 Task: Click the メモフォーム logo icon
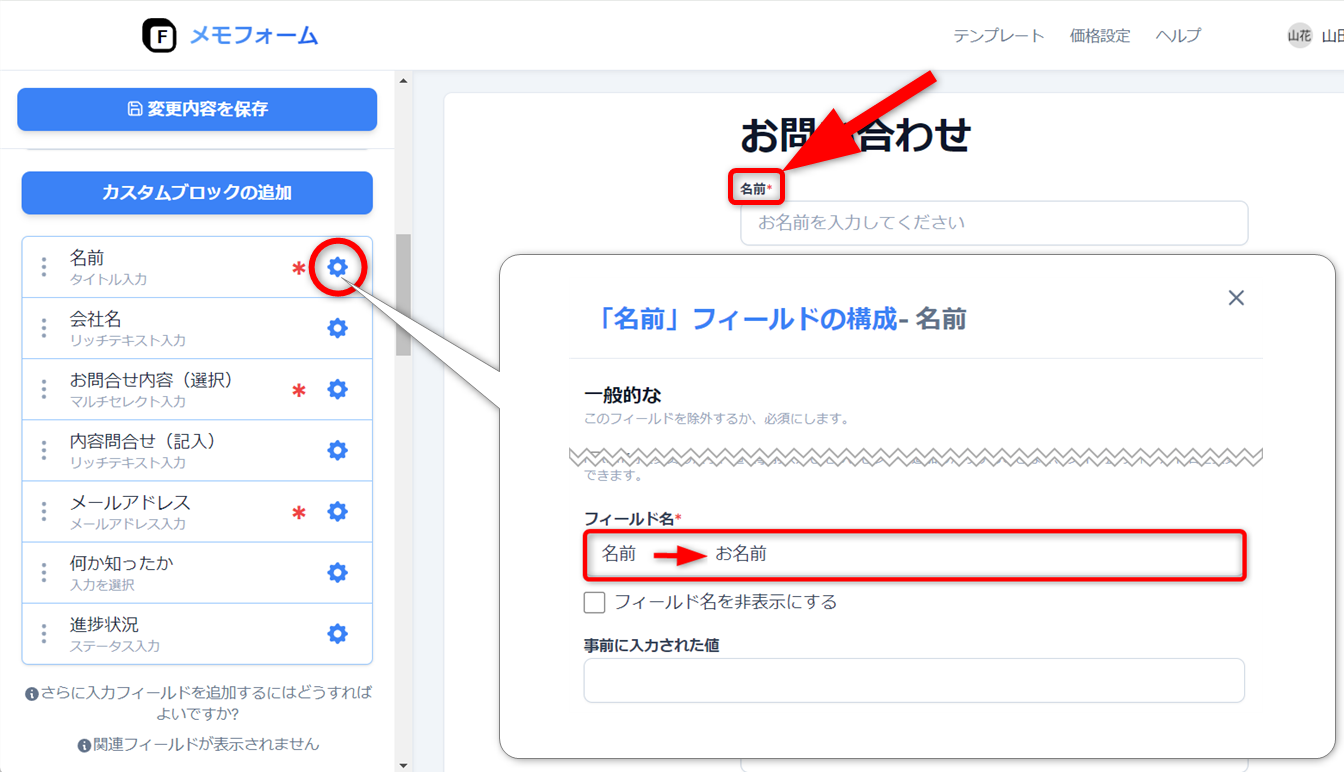click(159, 36)
